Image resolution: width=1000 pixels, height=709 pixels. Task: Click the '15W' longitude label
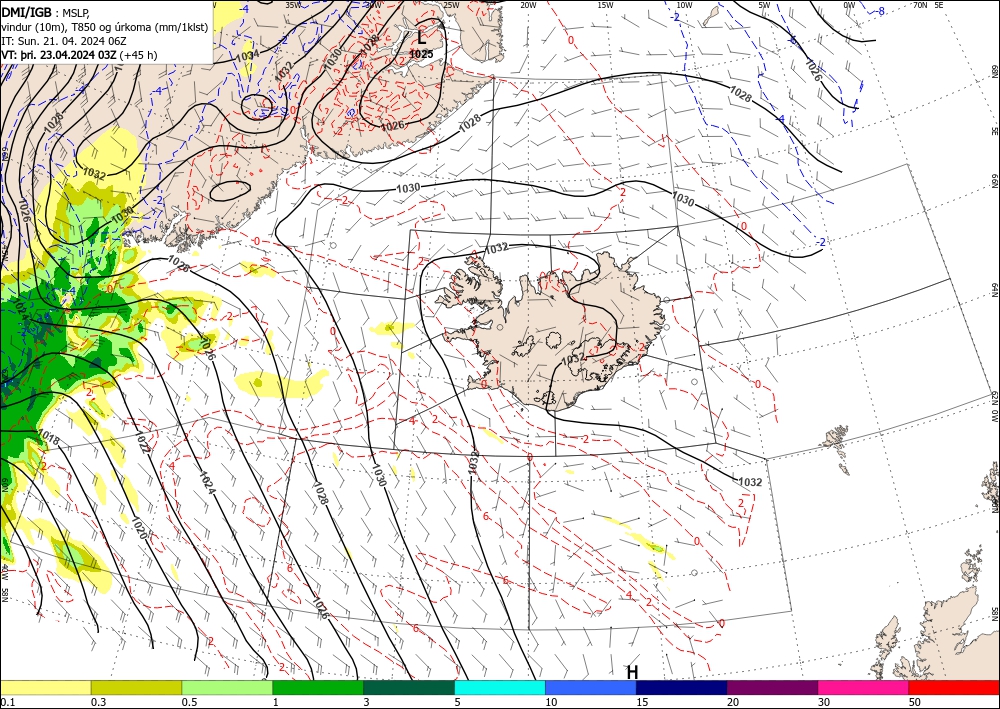coord(605,6)
